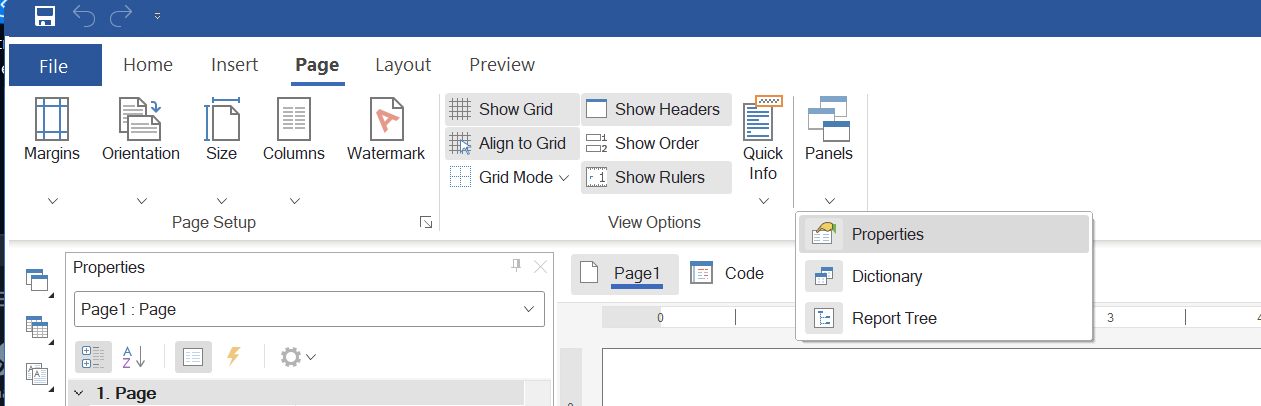Image resolution: width=1261 pixels, height=406 pixels.
Task: Click the sidebar text component icon
Action: tap(37, 375)
